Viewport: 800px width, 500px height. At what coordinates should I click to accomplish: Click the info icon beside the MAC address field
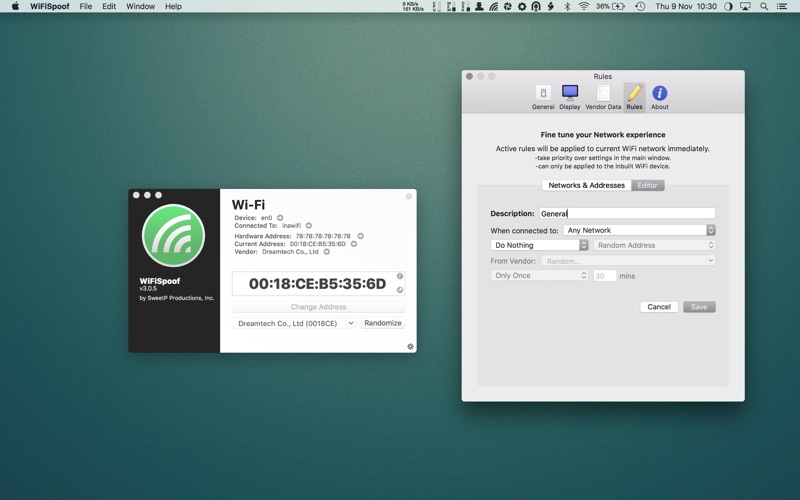click(x=400, y=276)
